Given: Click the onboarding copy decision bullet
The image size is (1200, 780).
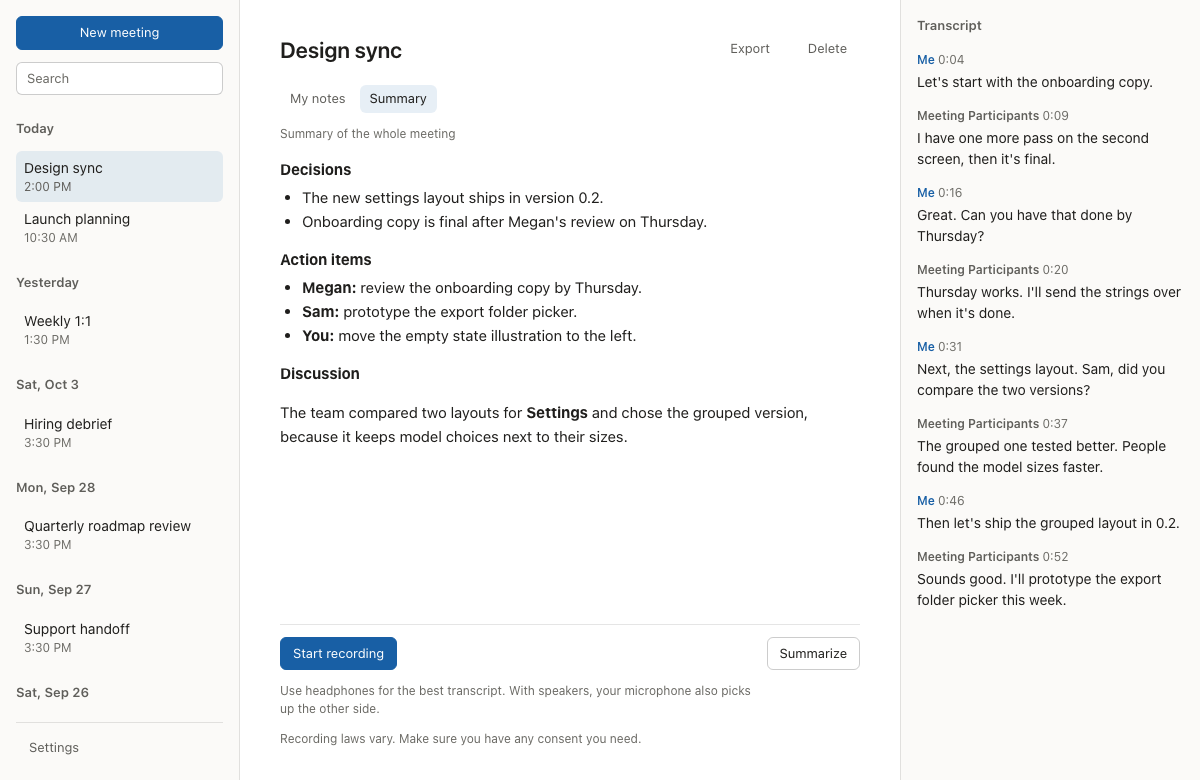Looking at the screenshot, I should pos(504,222).
